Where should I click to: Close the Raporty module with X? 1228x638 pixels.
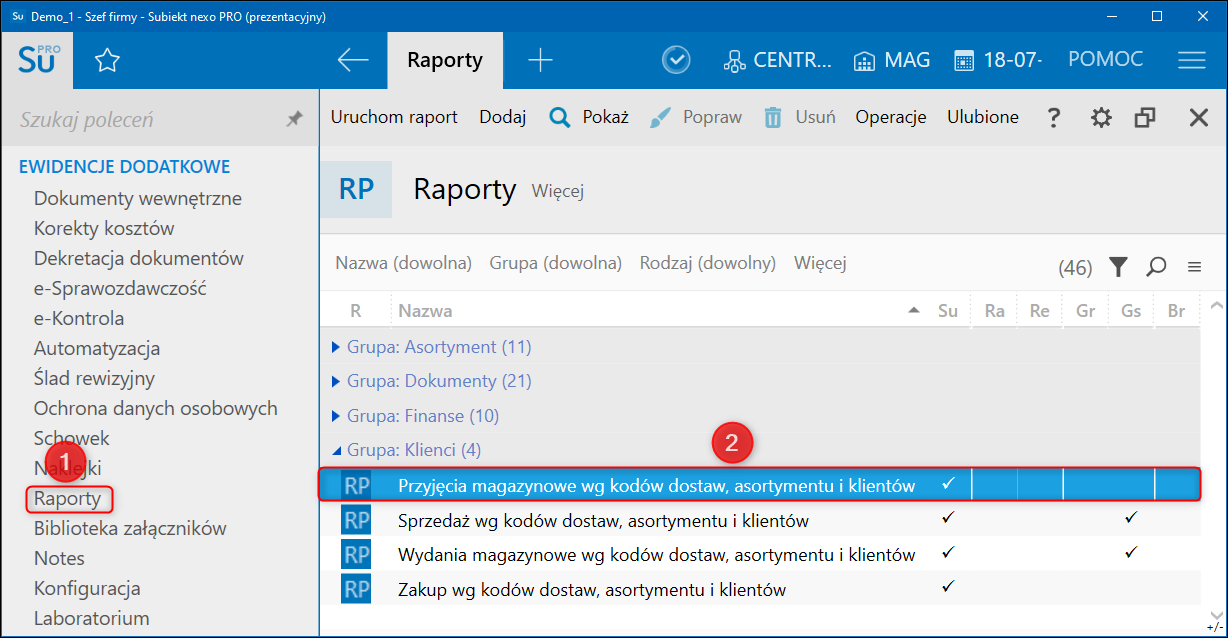pyautogui.click(x=1199, y=118)
